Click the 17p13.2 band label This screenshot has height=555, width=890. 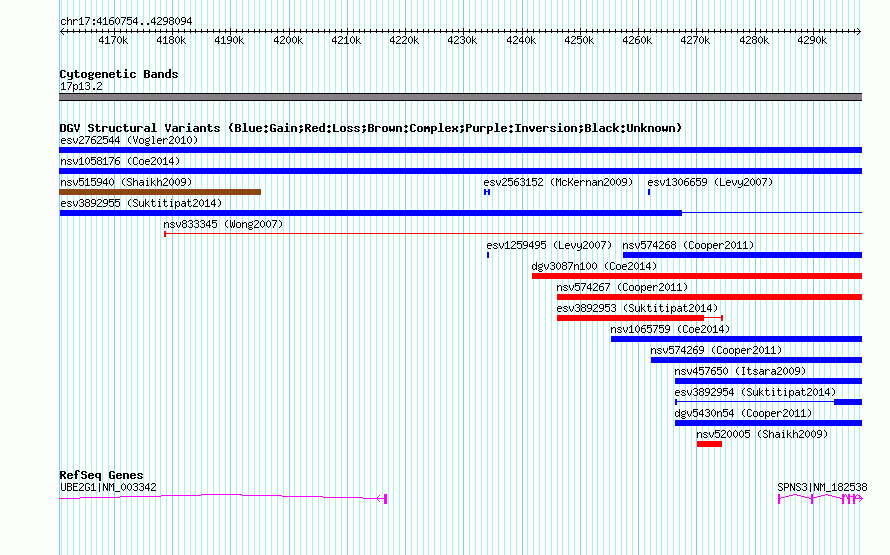pyautogui.click(x=81, y=86)
